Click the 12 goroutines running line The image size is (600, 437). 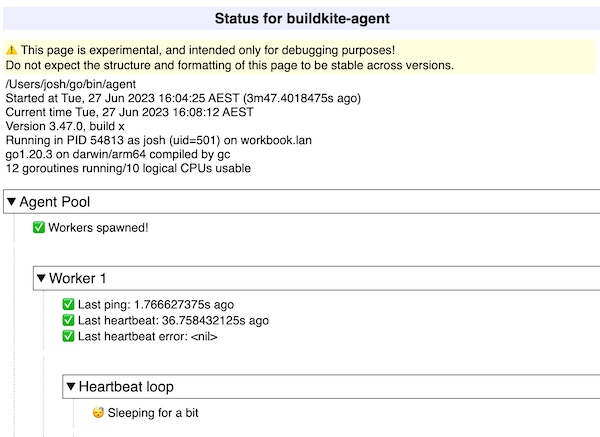click(128, 168)
